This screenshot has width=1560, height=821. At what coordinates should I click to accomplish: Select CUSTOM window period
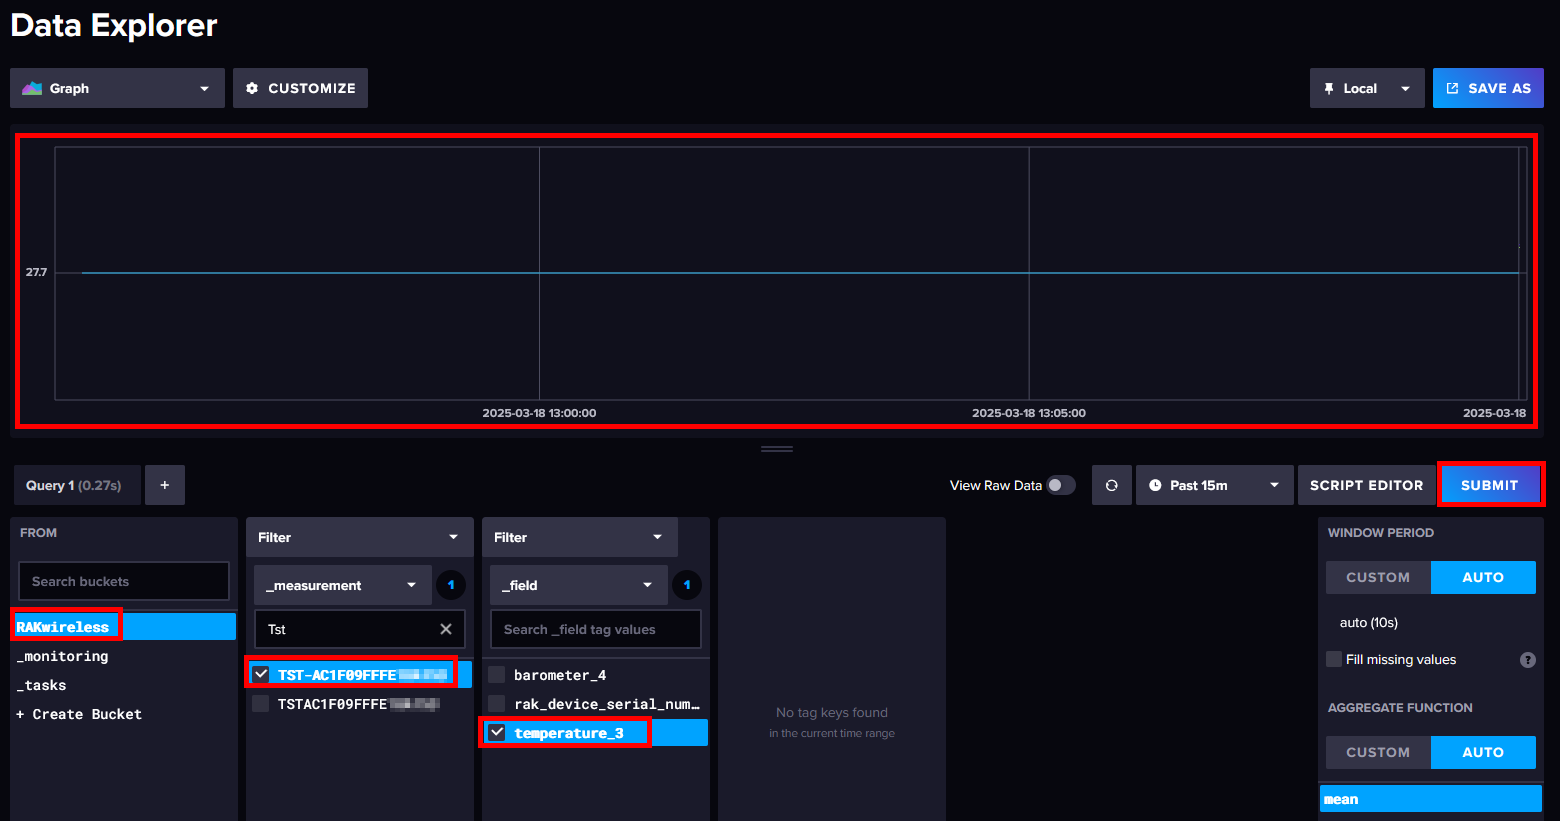pos(1378,577)
